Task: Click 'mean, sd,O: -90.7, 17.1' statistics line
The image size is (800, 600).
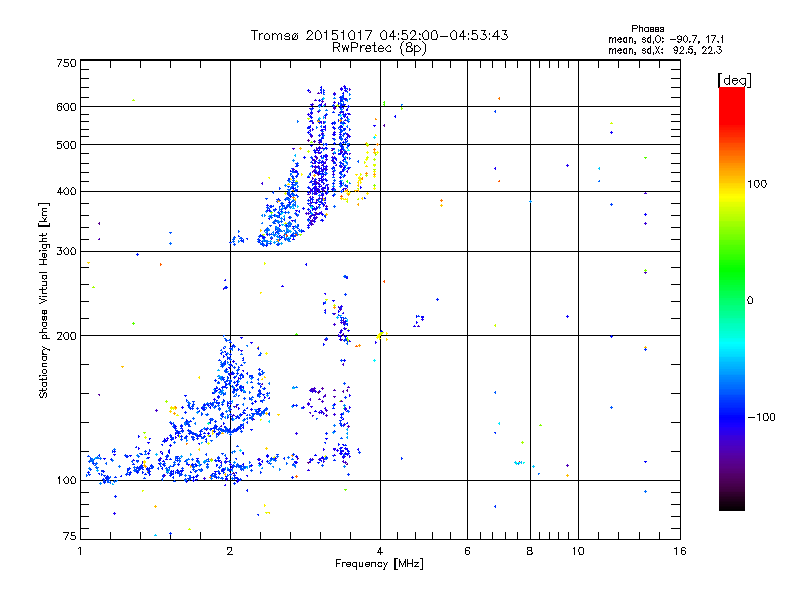Action: 666,39
